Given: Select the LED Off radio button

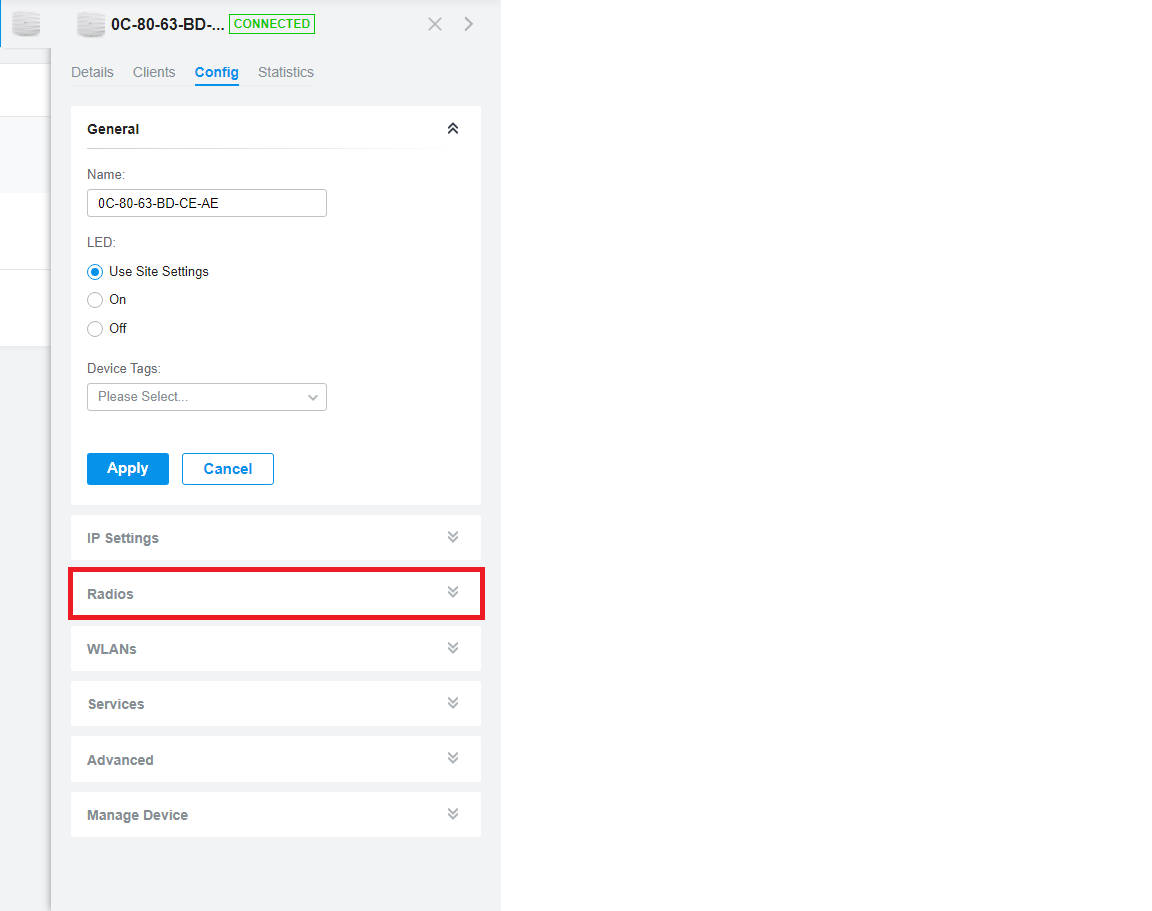Looking at the screenshot, I should click(95, 329).
